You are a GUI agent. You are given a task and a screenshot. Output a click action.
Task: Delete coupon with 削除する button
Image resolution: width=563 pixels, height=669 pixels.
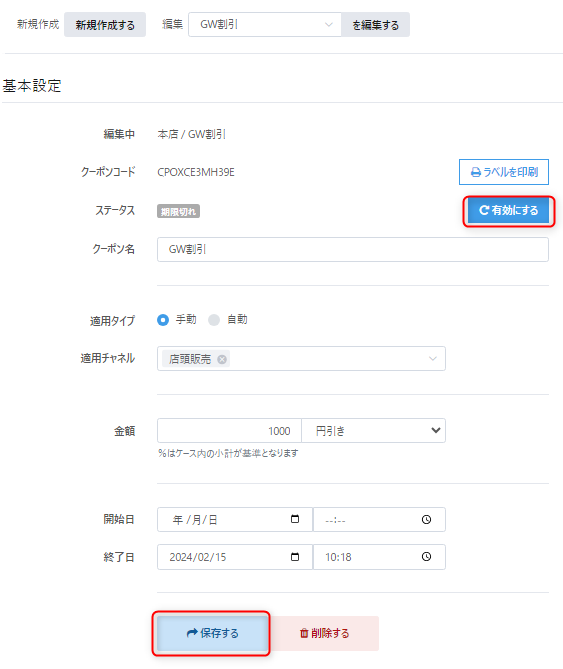(324, 633)
